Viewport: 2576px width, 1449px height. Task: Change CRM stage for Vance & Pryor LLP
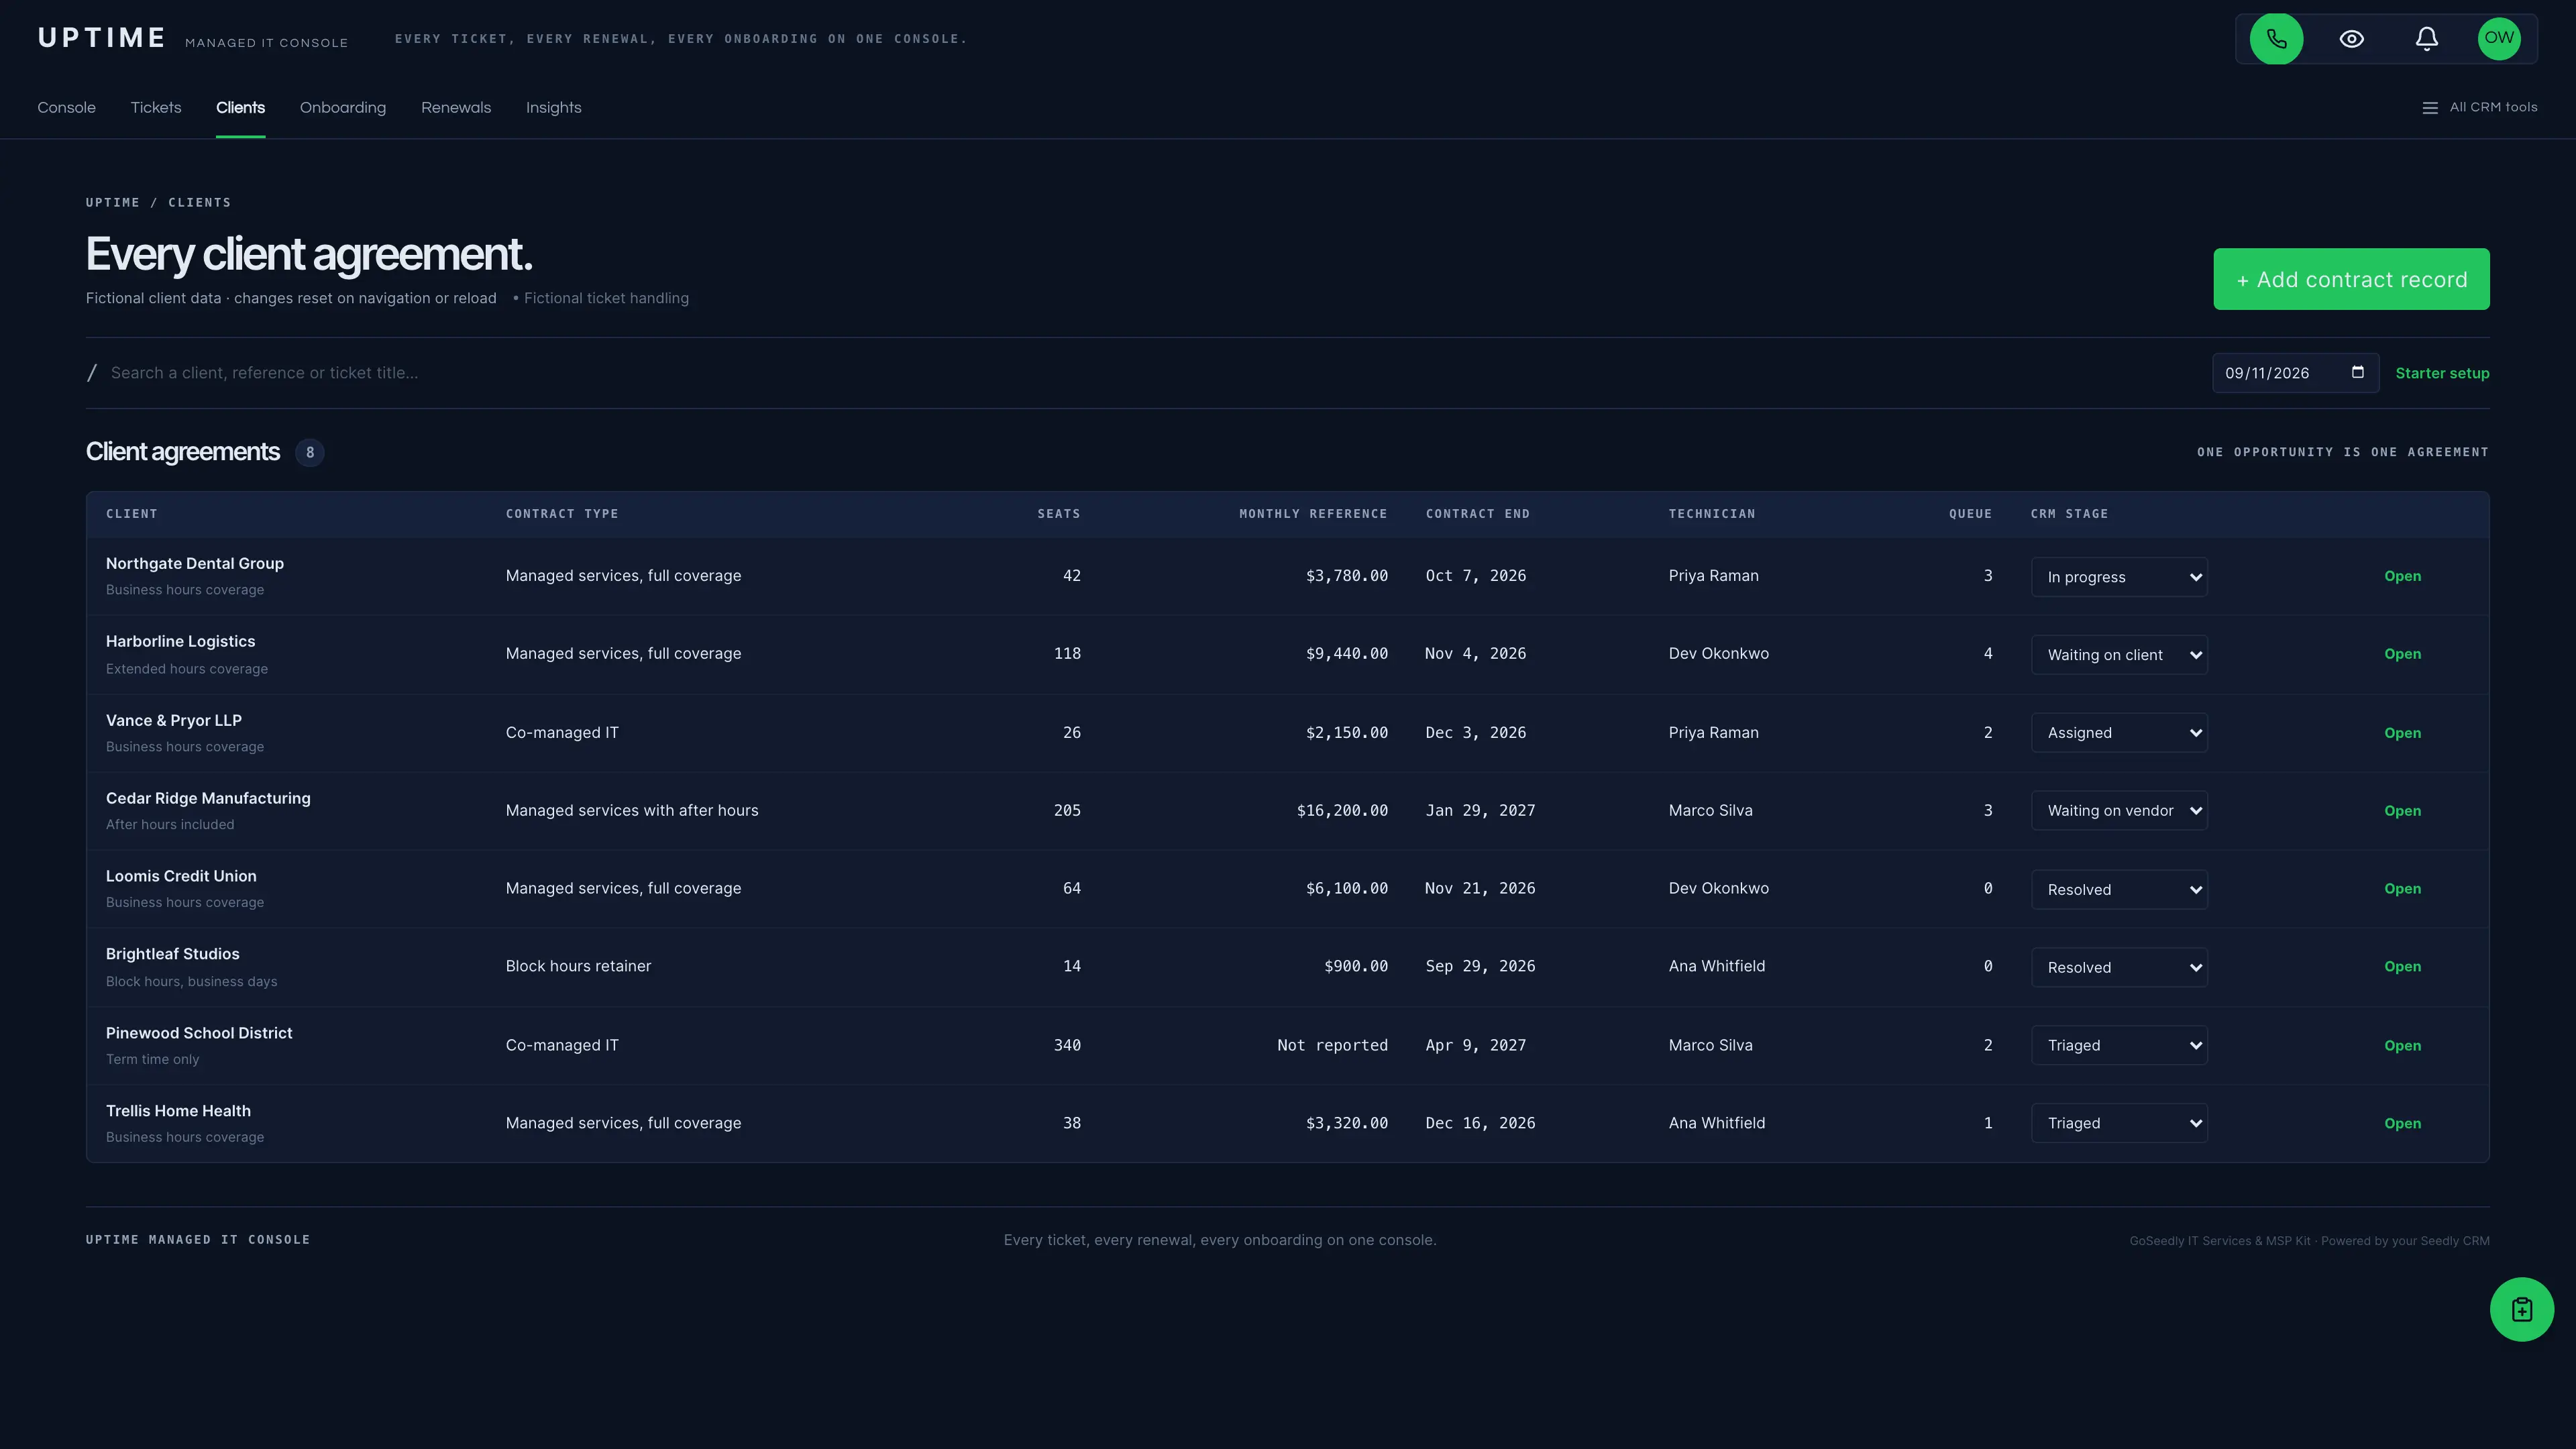(2119, 733)
